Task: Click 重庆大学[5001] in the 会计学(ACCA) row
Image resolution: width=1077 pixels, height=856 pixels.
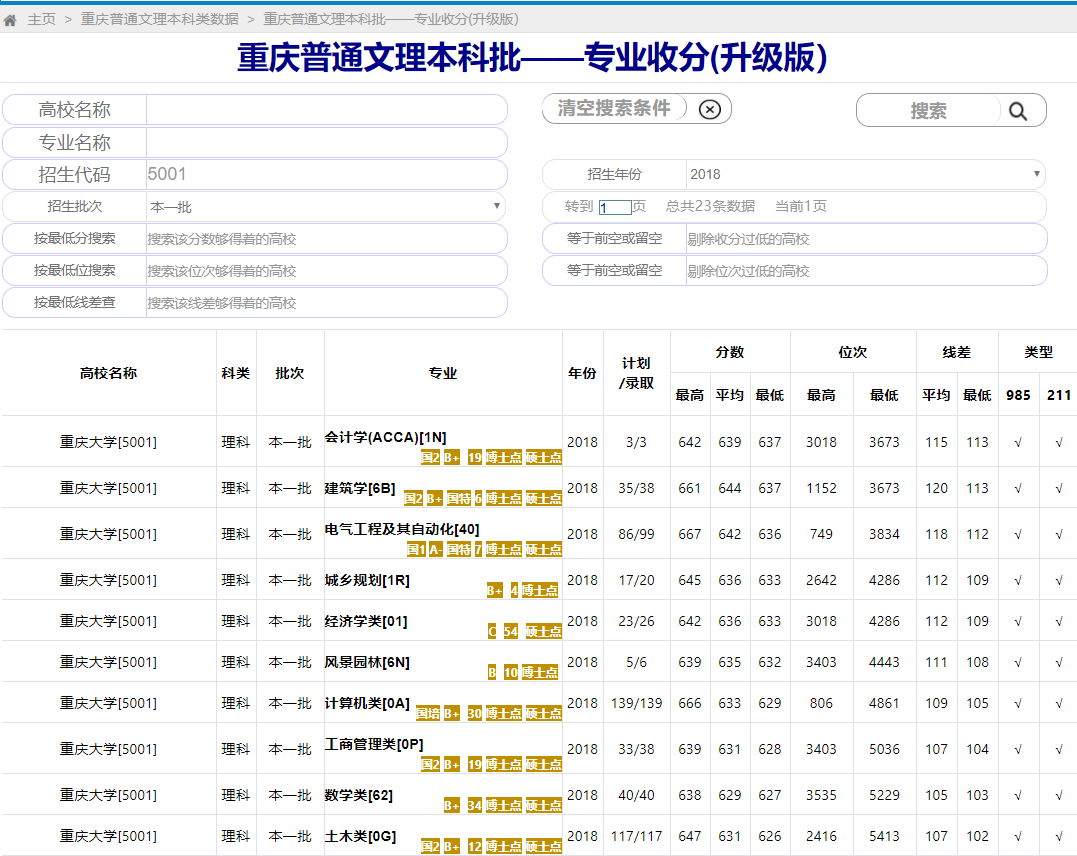Action: [109, 442]
